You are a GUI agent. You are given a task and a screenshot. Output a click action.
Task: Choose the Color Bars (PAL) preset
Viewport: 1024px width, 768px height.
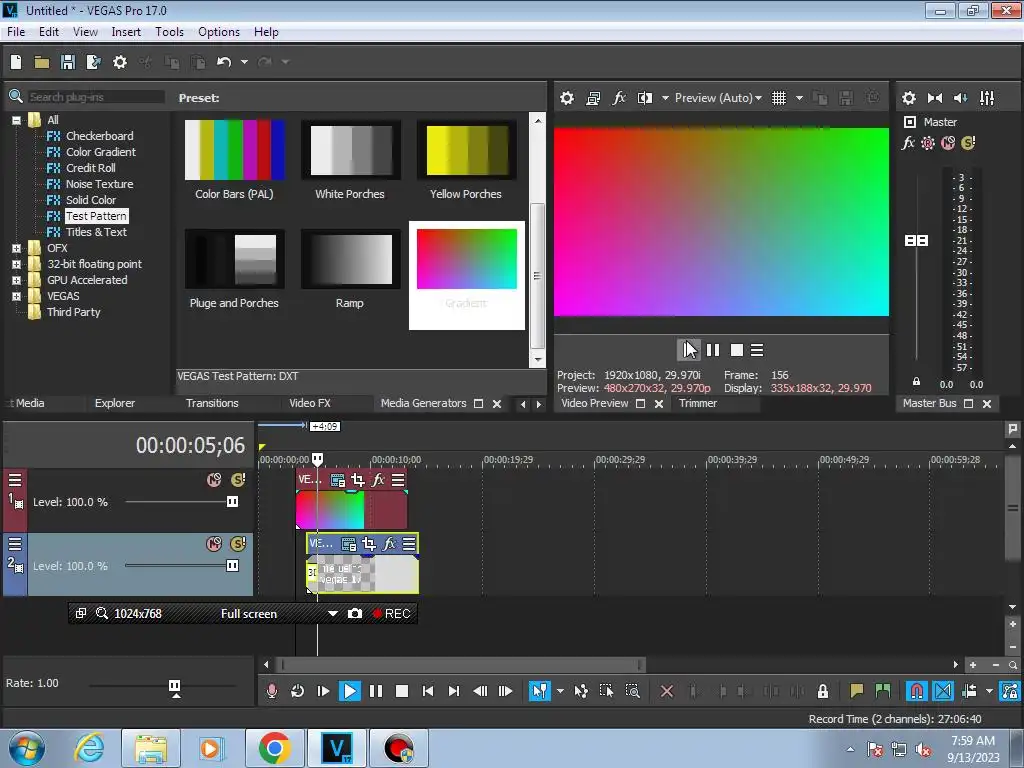234,151
